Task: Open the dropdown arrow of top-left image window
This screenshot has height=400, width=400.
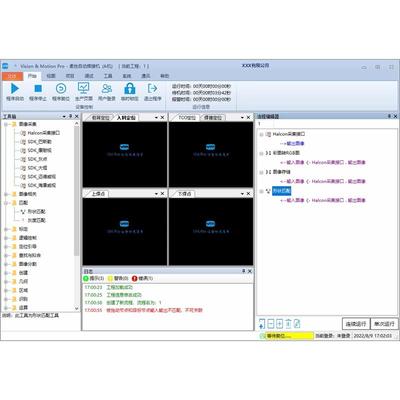Action: tap(156, 118)
